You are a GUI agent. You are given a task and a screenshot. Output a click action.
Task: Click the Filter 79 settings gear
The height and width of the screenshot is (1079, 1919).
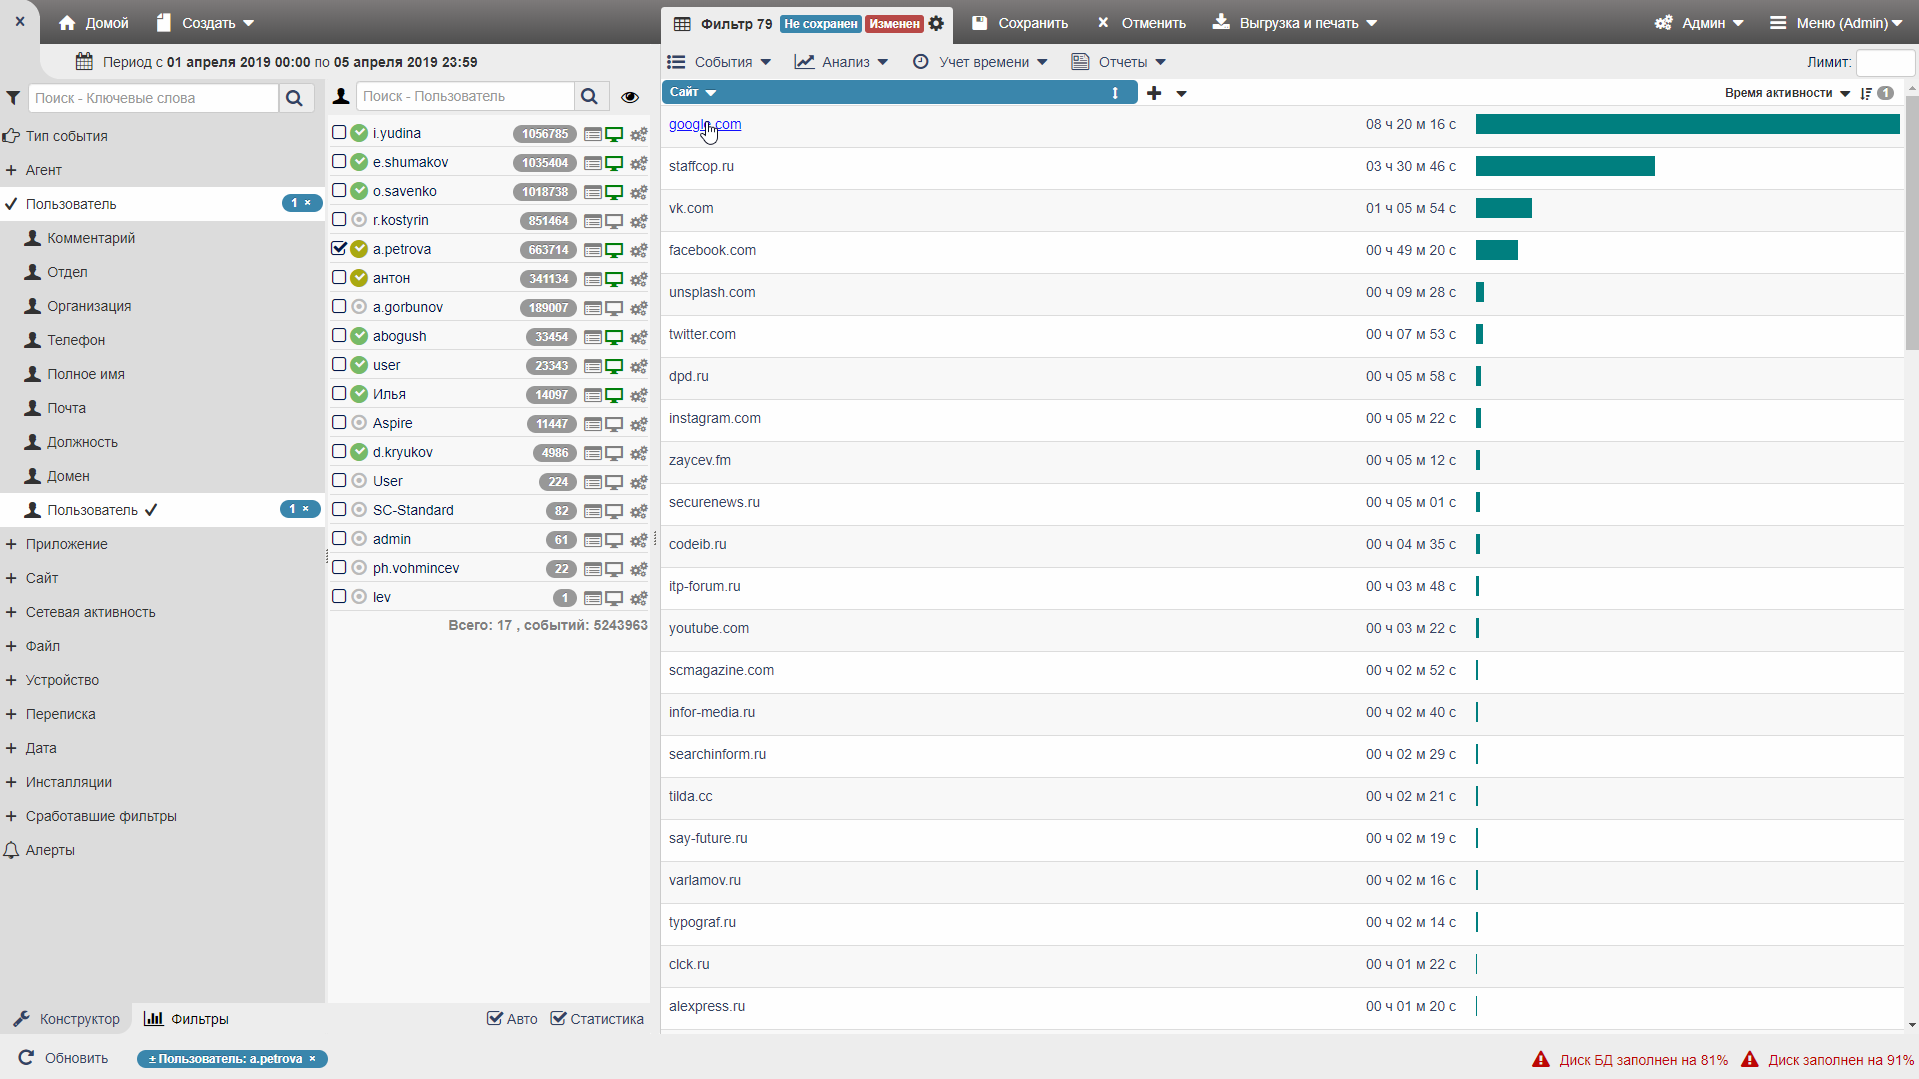[x=936, y=23]
